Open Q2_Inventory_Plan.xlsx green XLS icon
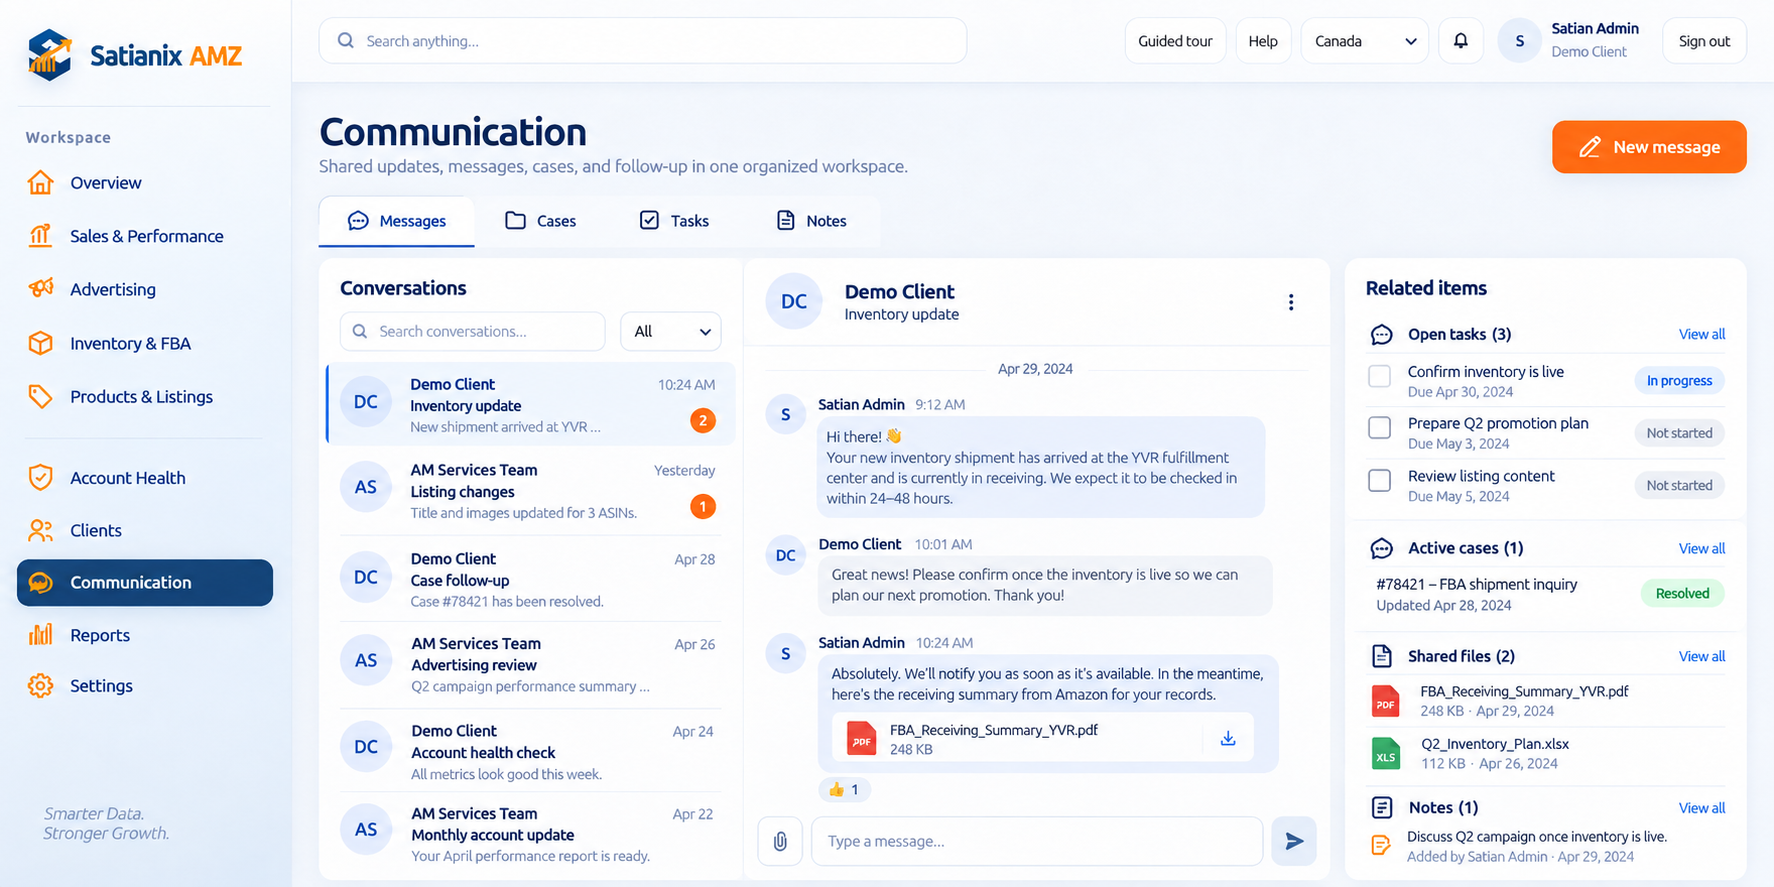 1385,753
